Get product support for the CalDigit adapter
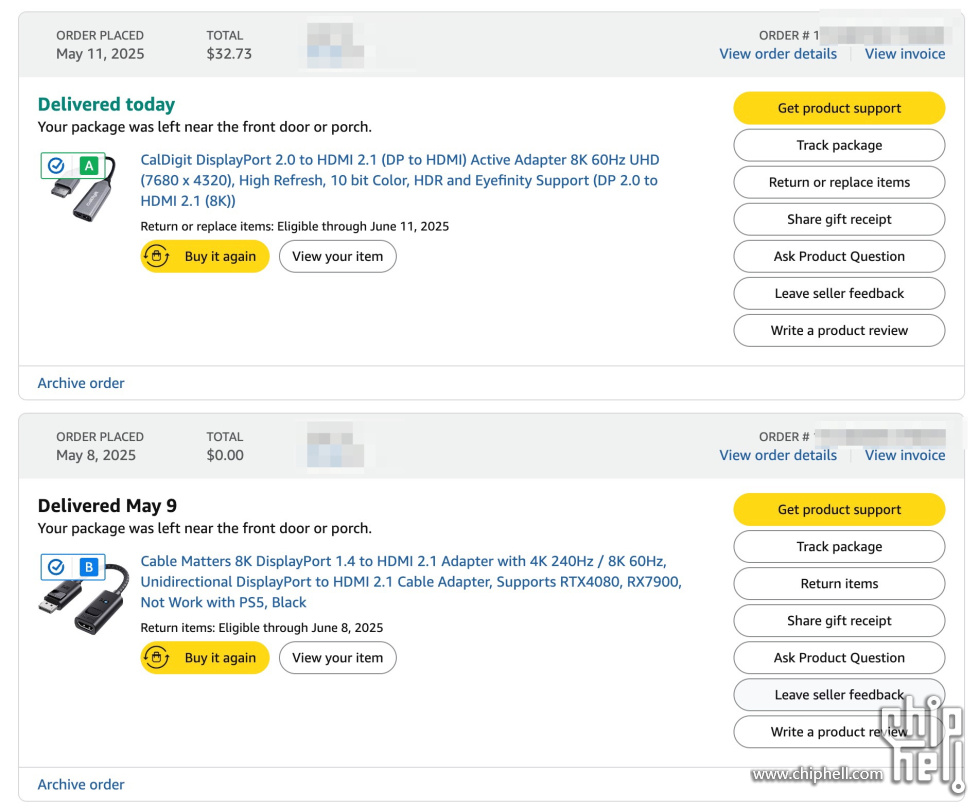 [x=839, y=108]
